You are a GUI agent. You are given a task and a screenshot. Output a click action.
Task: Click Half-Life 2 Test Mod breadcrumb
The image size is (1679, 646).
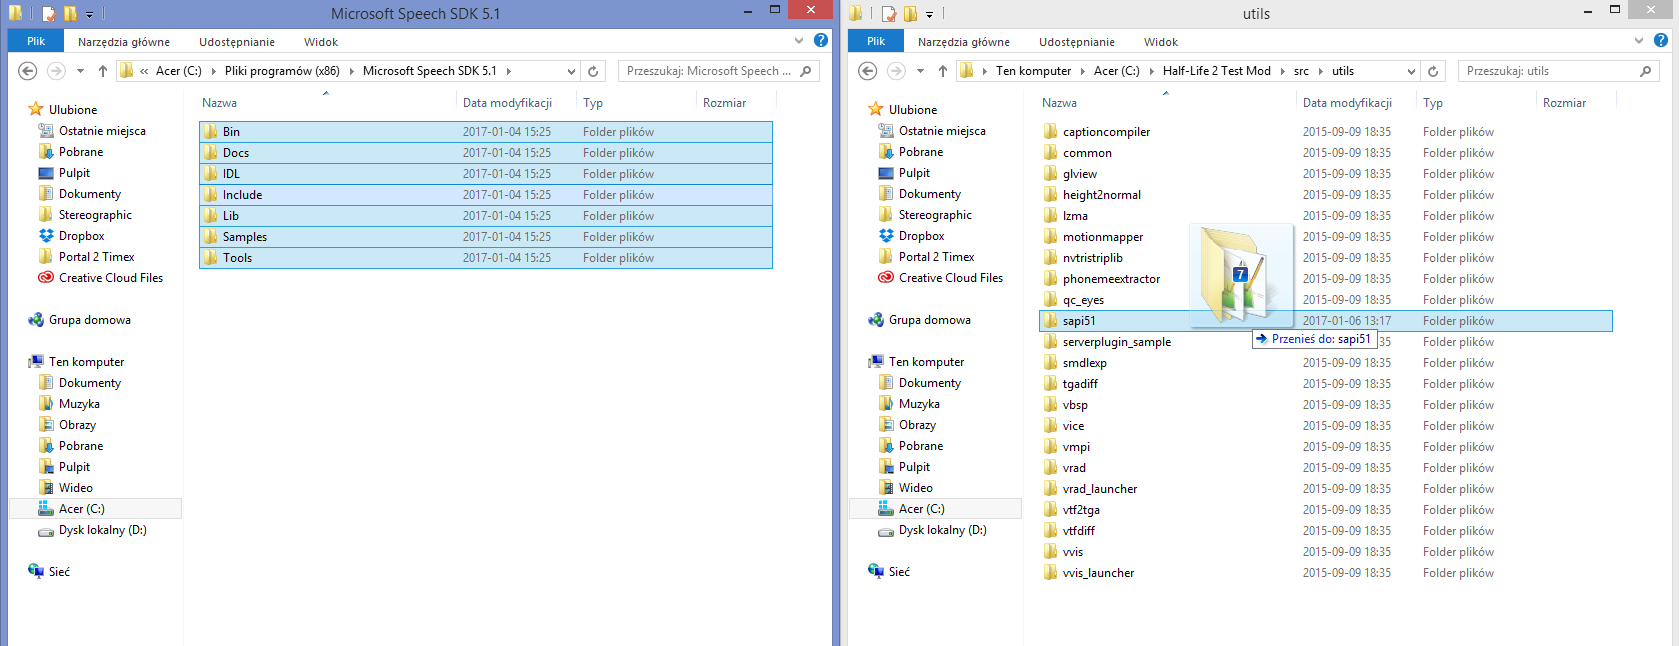click(x=1216, y=71)
